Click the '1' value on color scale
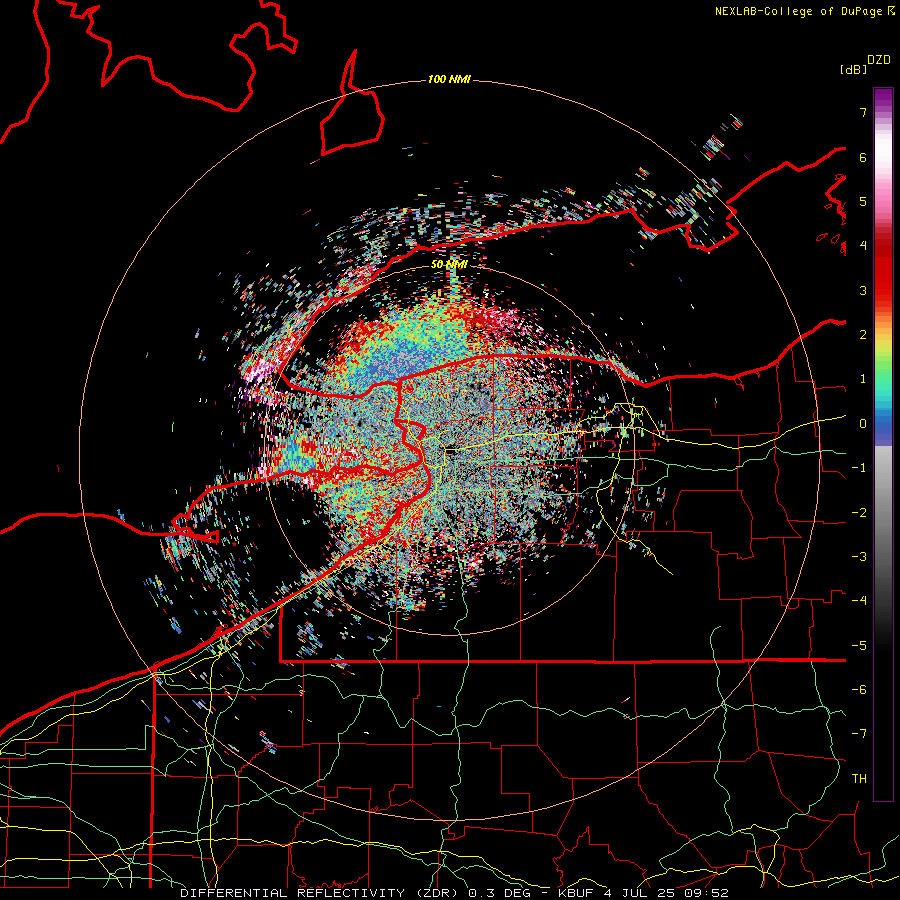 click(863, 379)
